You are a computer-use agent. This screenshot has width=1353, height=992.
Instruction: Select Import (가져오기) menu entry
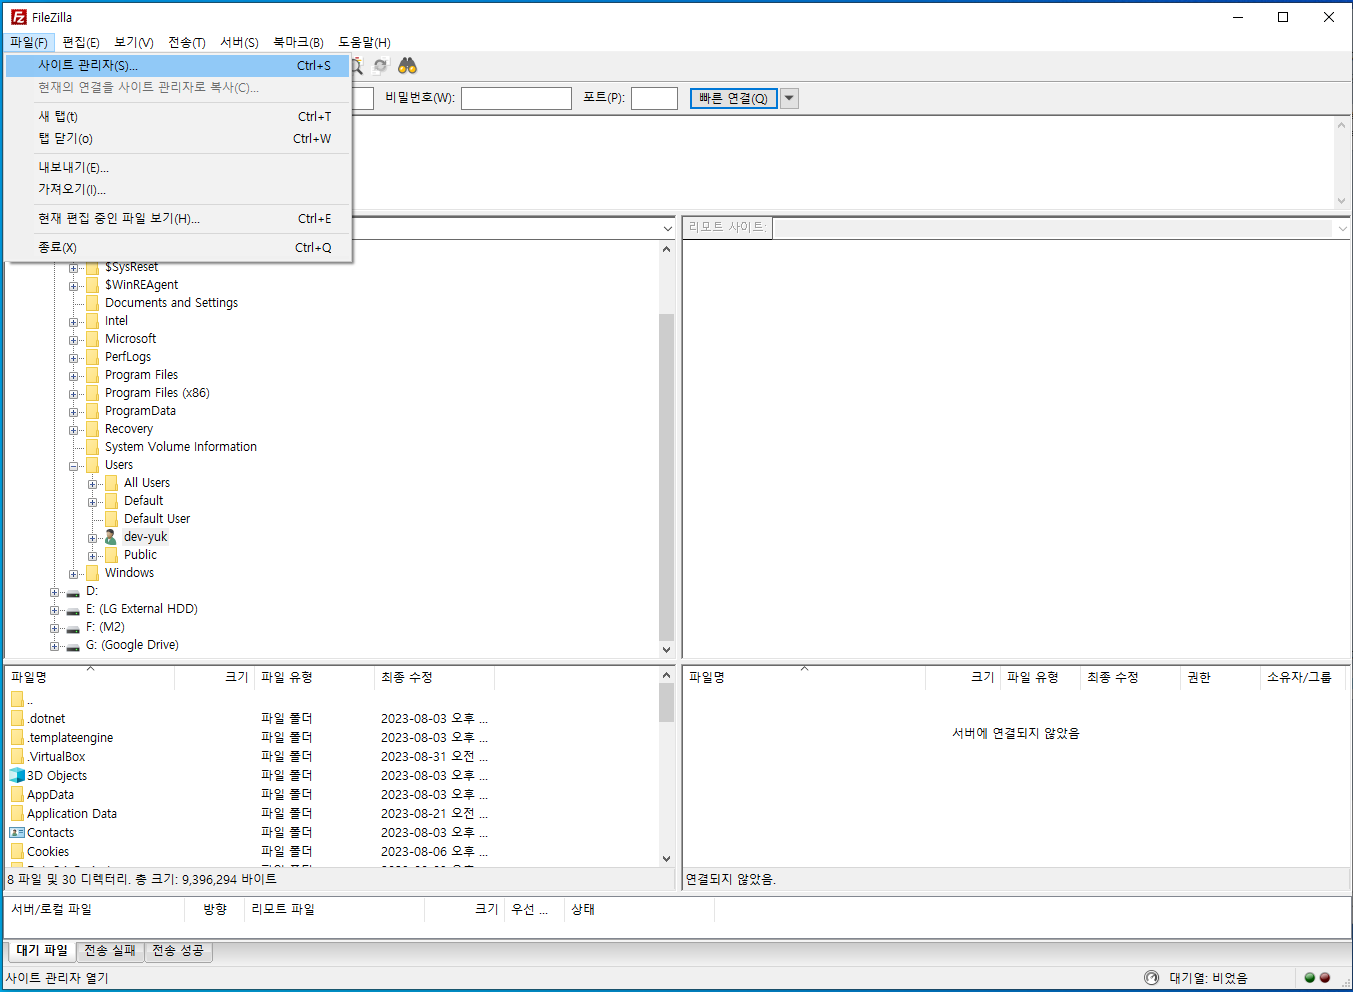[x=178, y=190]
